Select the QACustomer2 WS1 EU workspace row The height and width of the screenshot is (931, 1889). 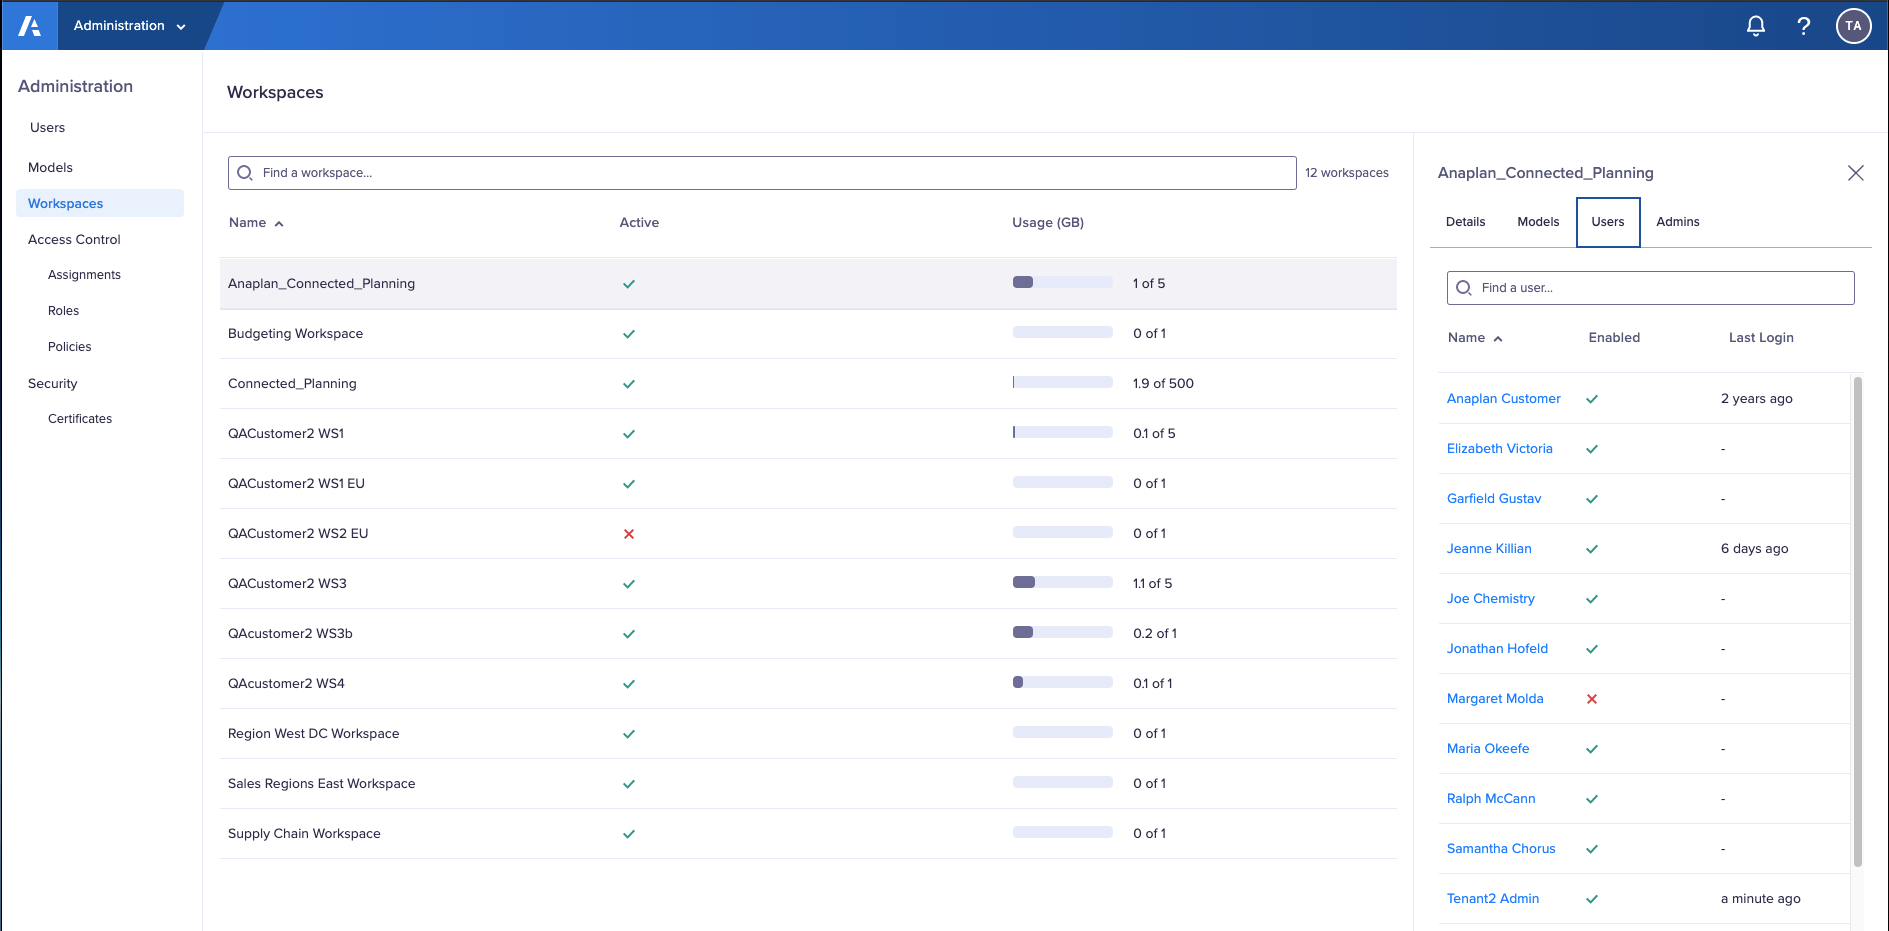[x=808, y=484]
